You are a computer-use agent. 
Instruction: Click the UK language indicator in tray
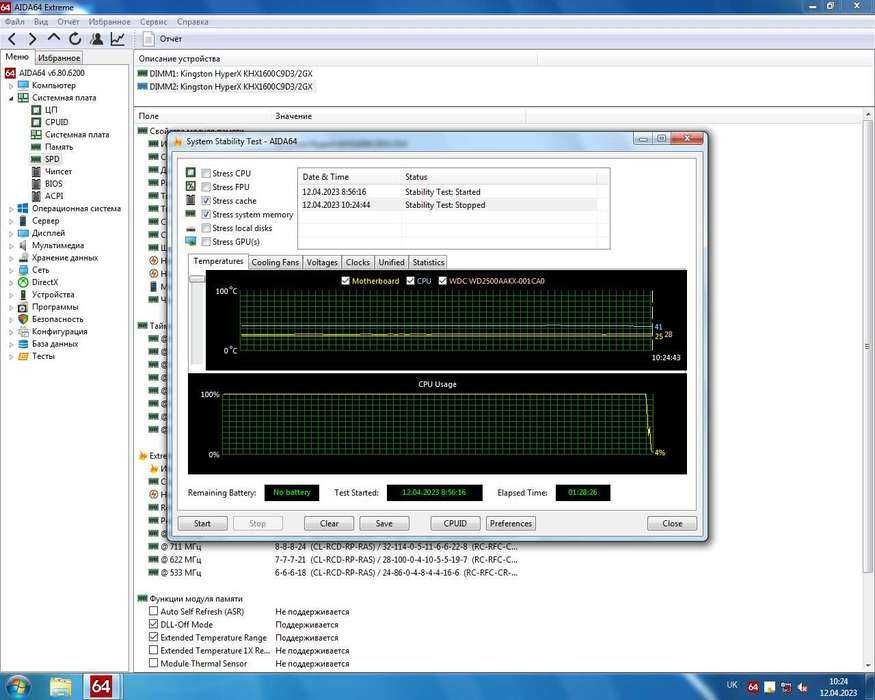(732, 684)
